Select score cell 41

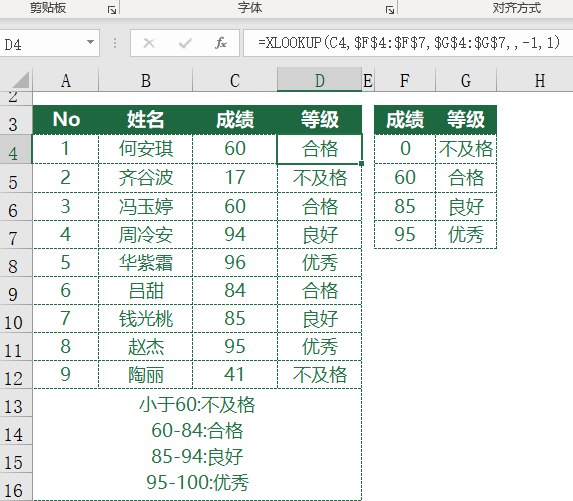[235, 375]
